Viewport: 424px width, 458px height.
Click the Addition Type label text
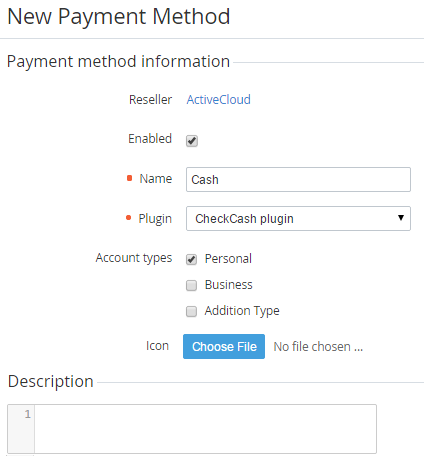(242, 311)
